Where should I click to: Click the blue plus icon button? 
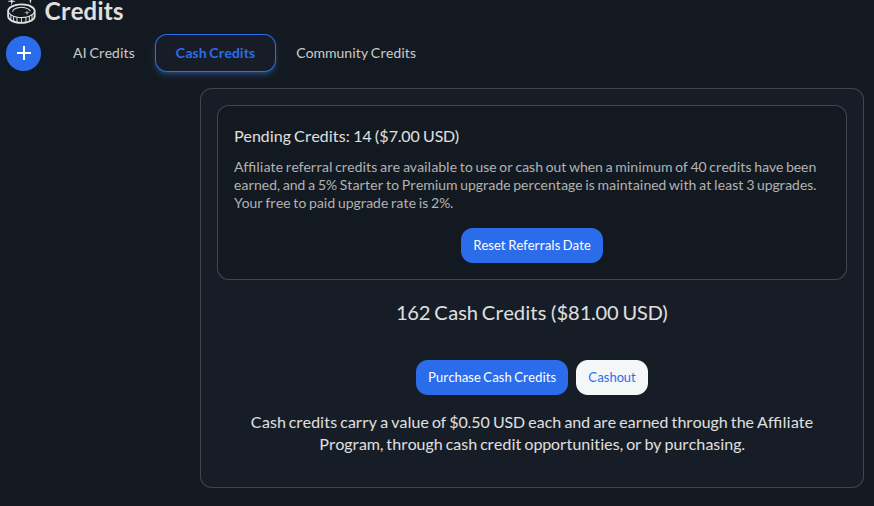click(23, 53)
